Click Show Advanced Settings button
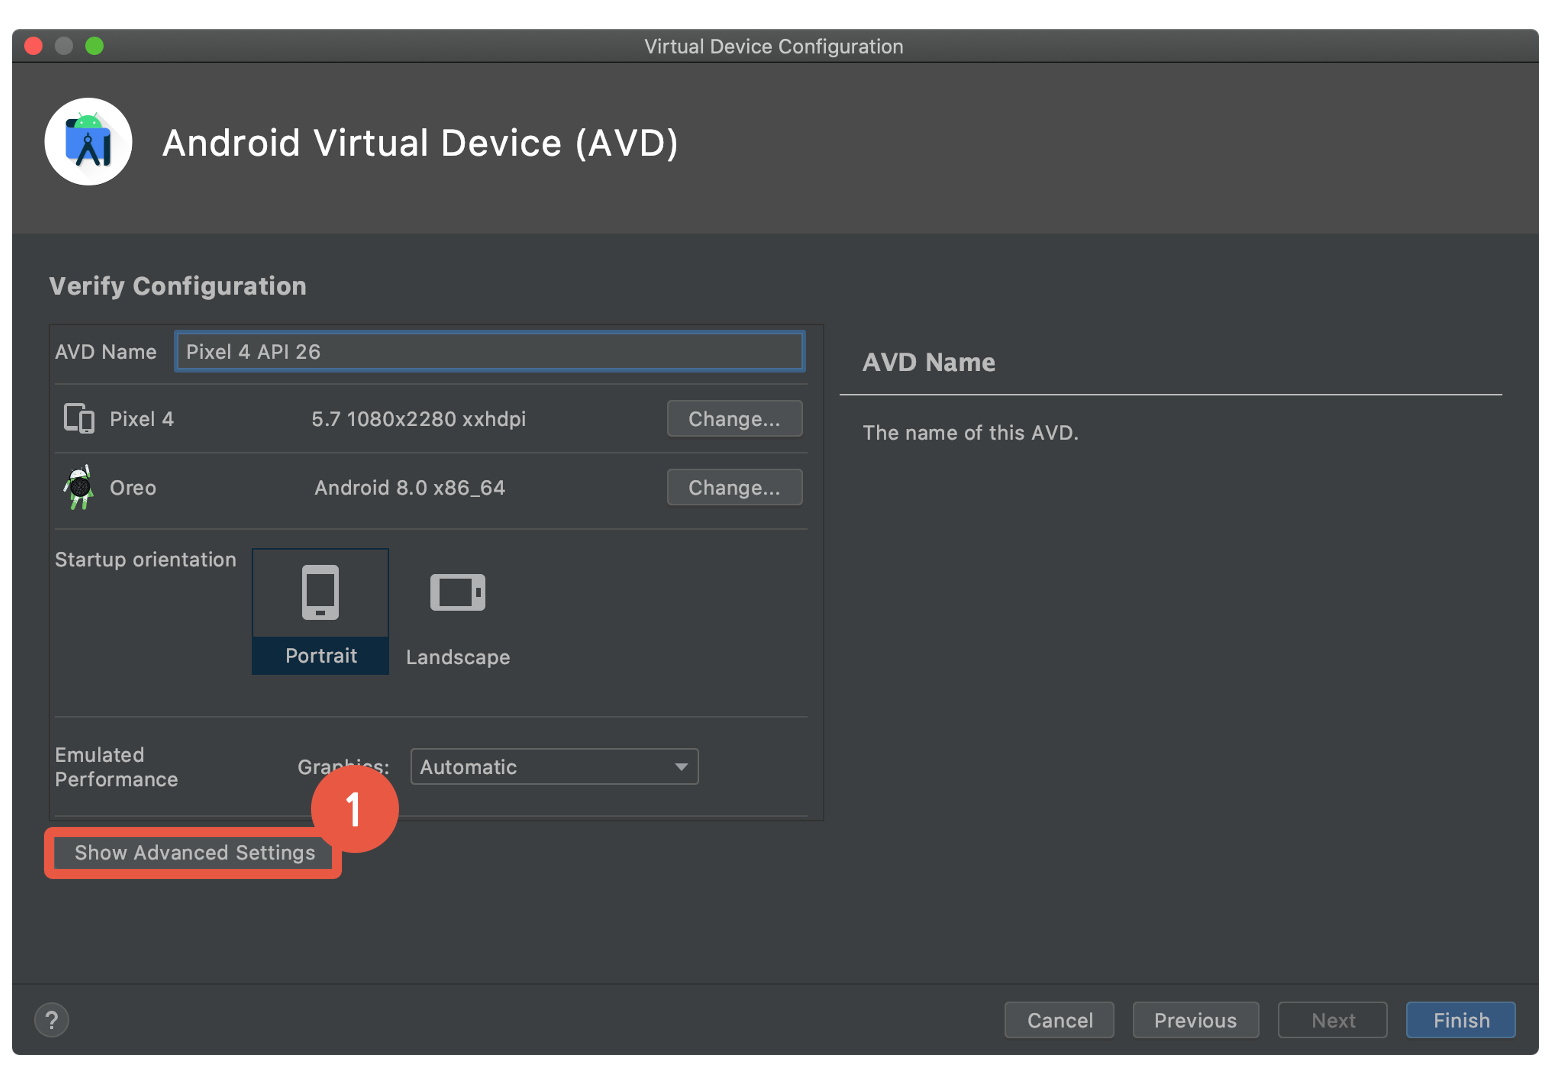 194,853
